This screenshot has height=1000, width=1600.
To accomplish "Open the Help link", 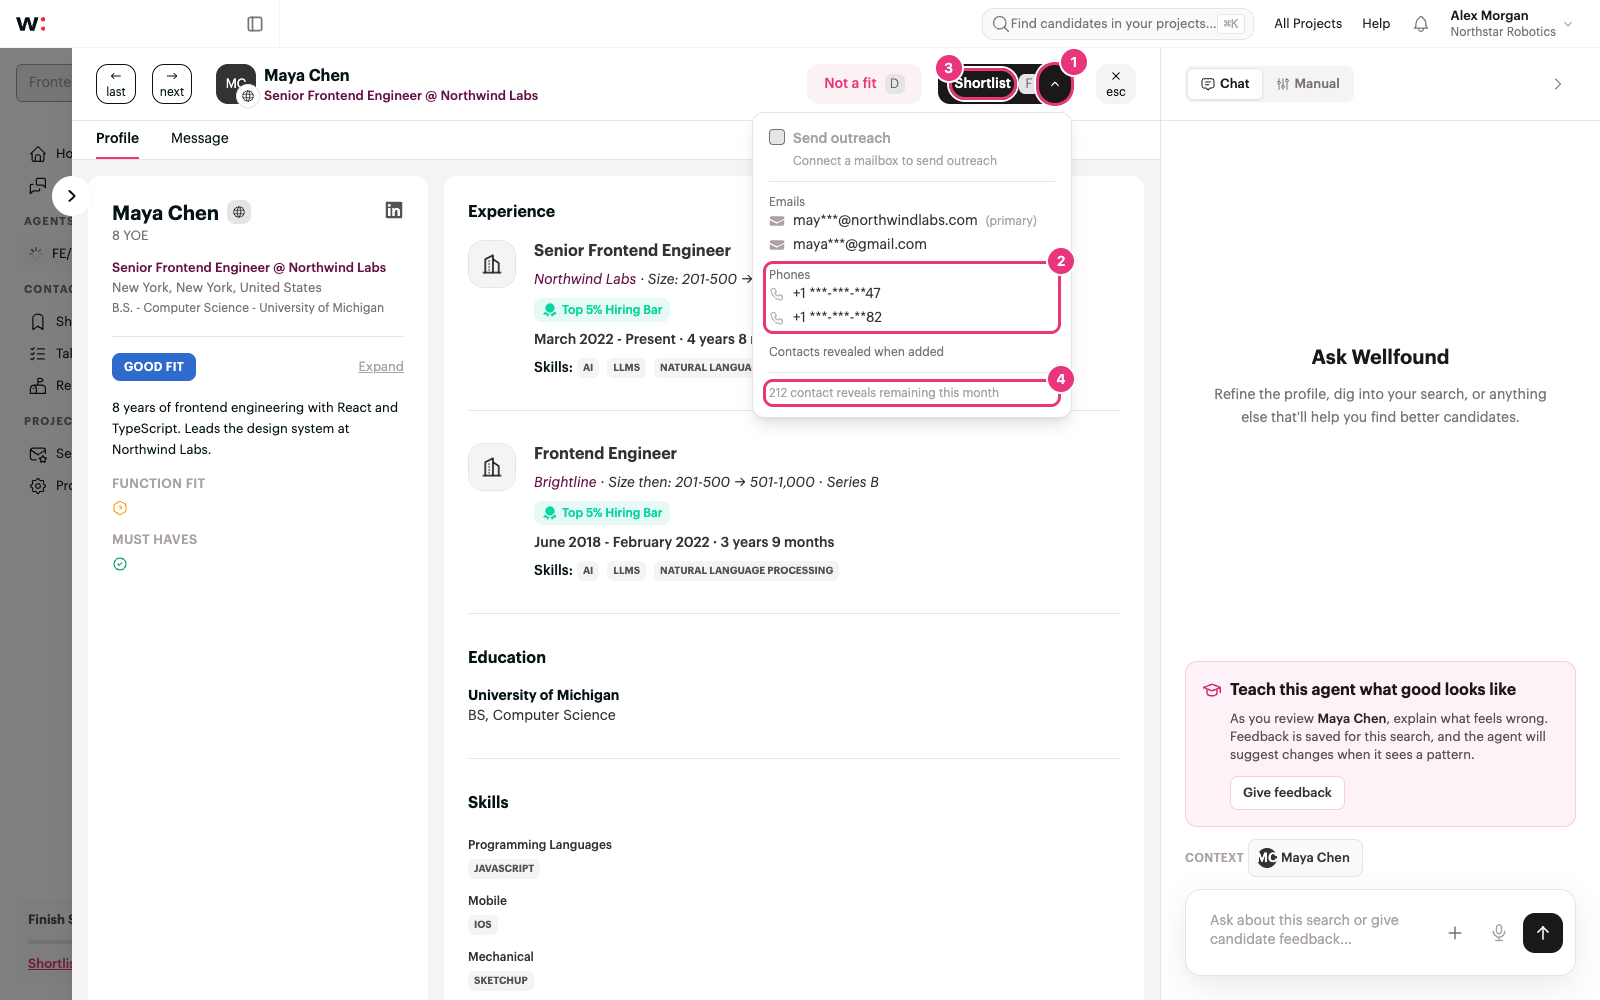I will click(x=1376, y=24).
